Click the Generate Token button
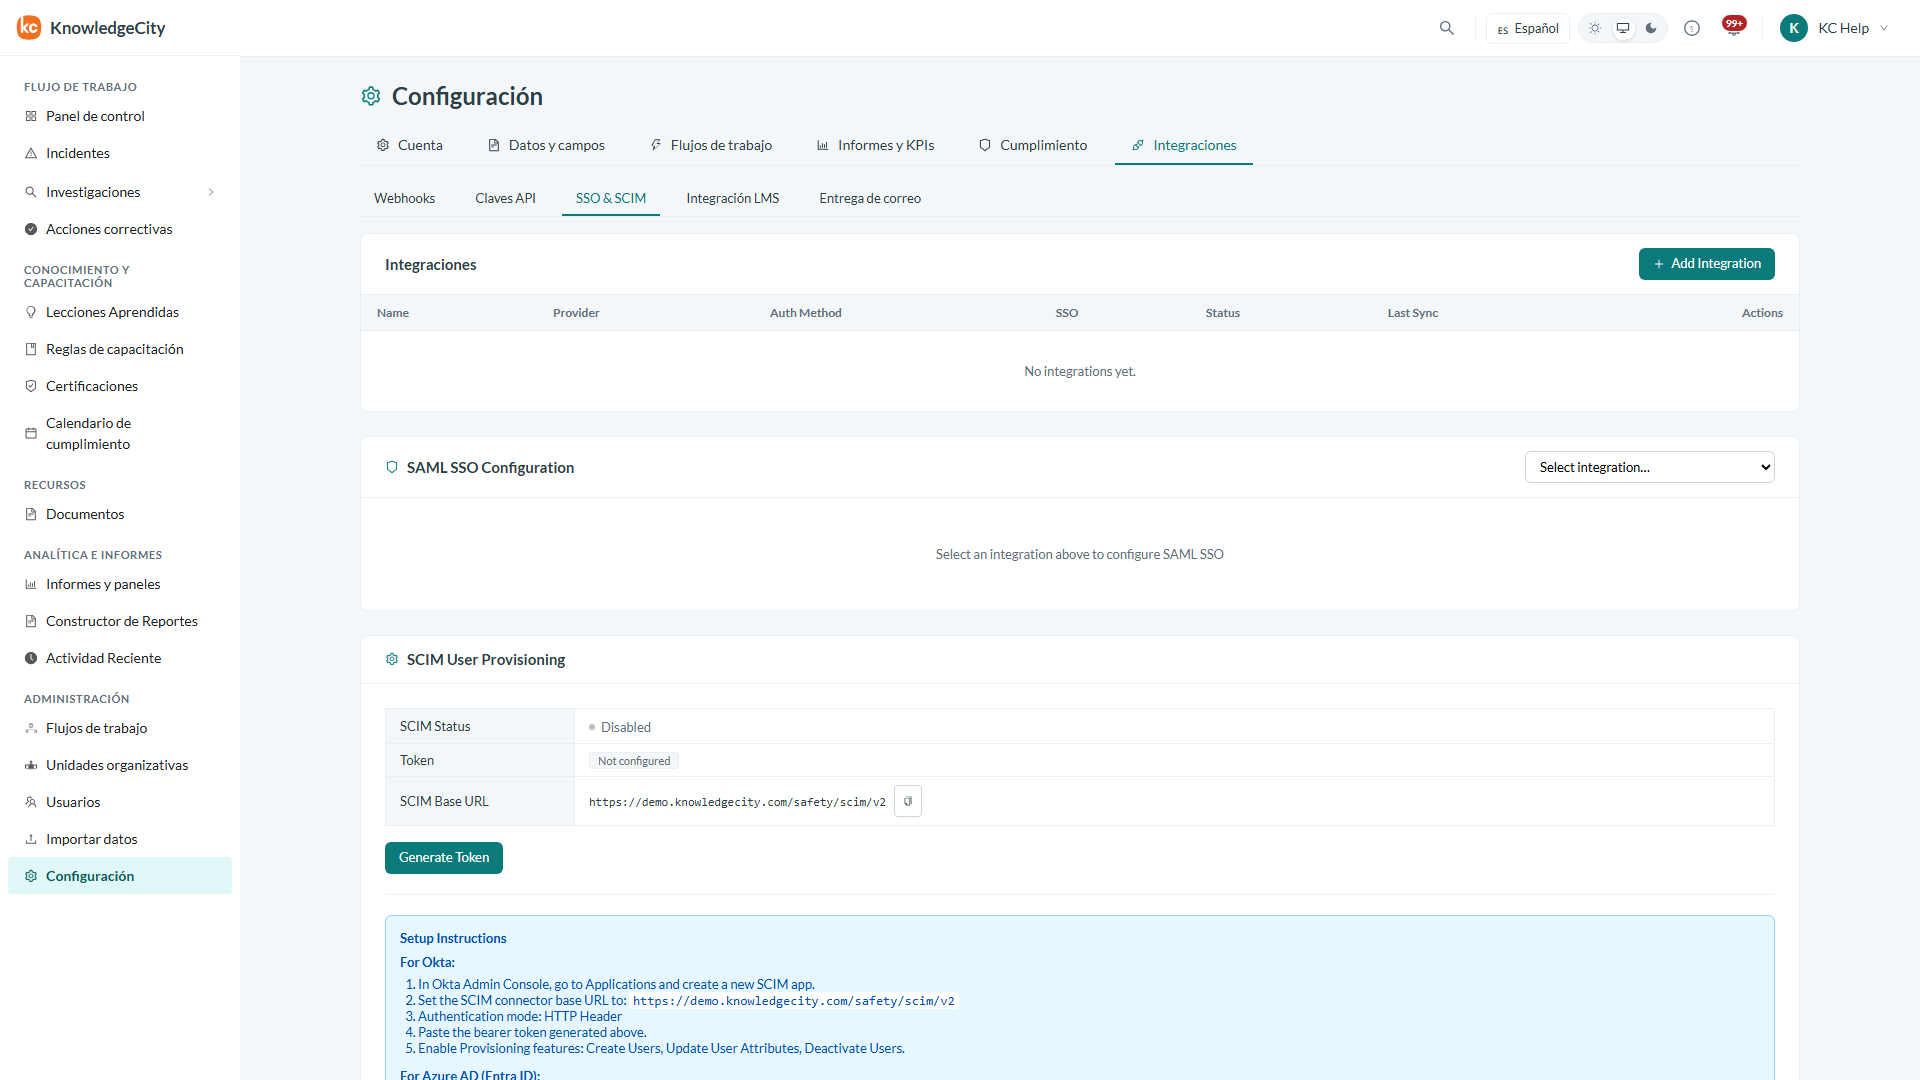The width and height of the screenshot is (1920, 1080). coord(444,858)
